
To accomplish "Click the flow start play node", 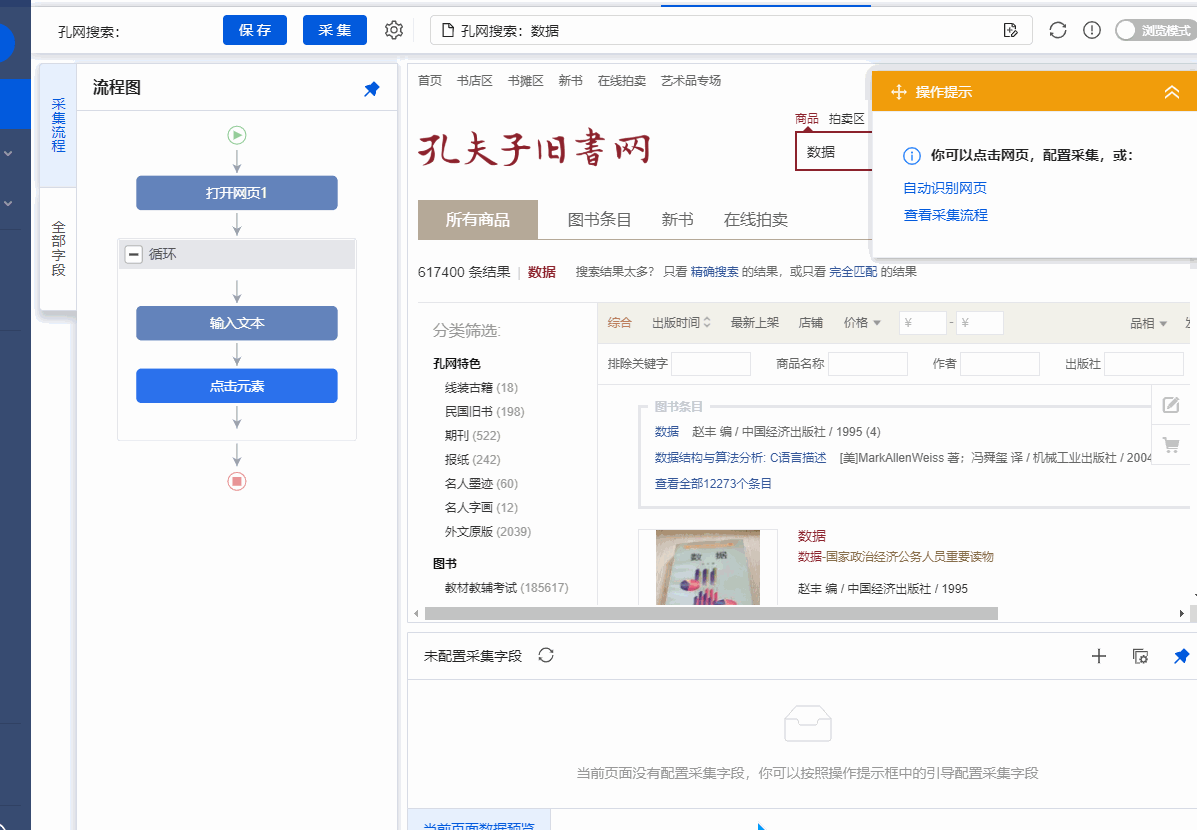I will click(237, 135).
